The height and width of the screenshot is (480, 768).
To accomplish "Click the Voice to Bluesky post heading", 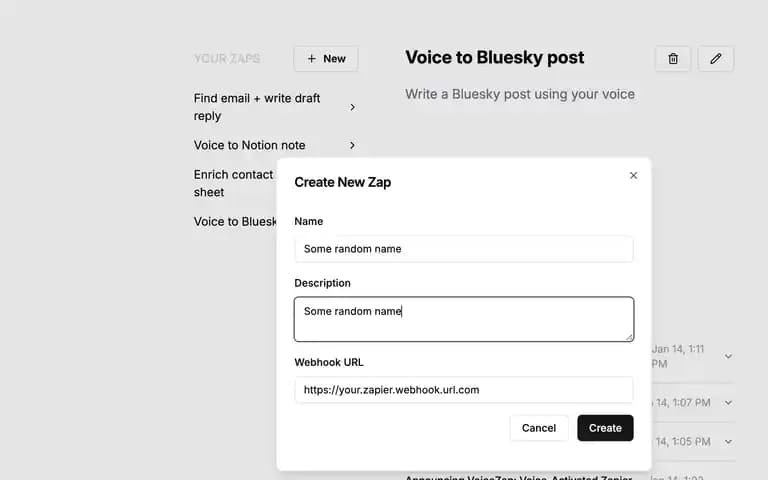I will [494, 58].
